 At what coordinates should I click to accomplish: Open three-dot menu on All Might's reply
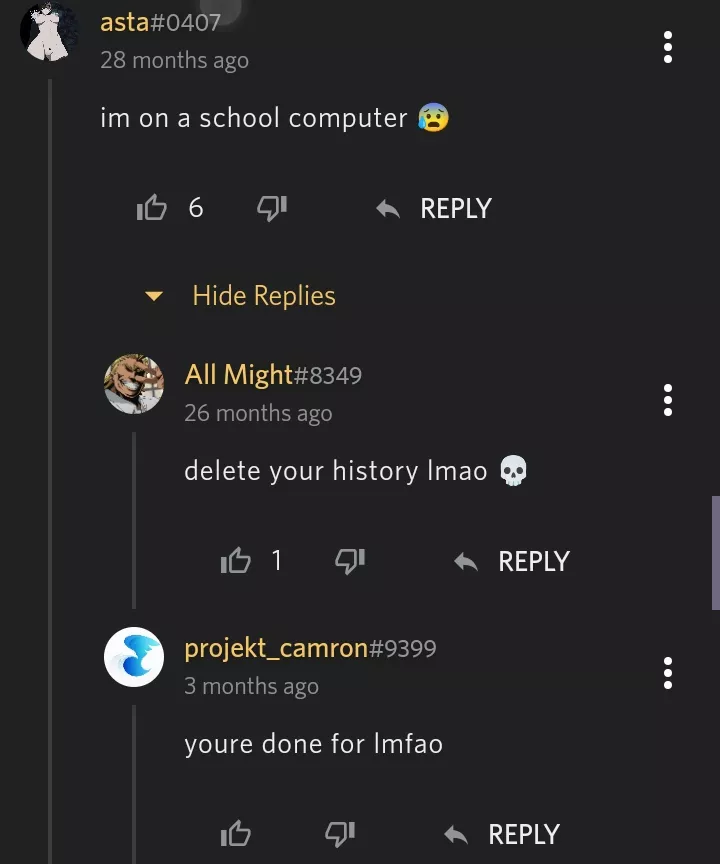(668, 400)
